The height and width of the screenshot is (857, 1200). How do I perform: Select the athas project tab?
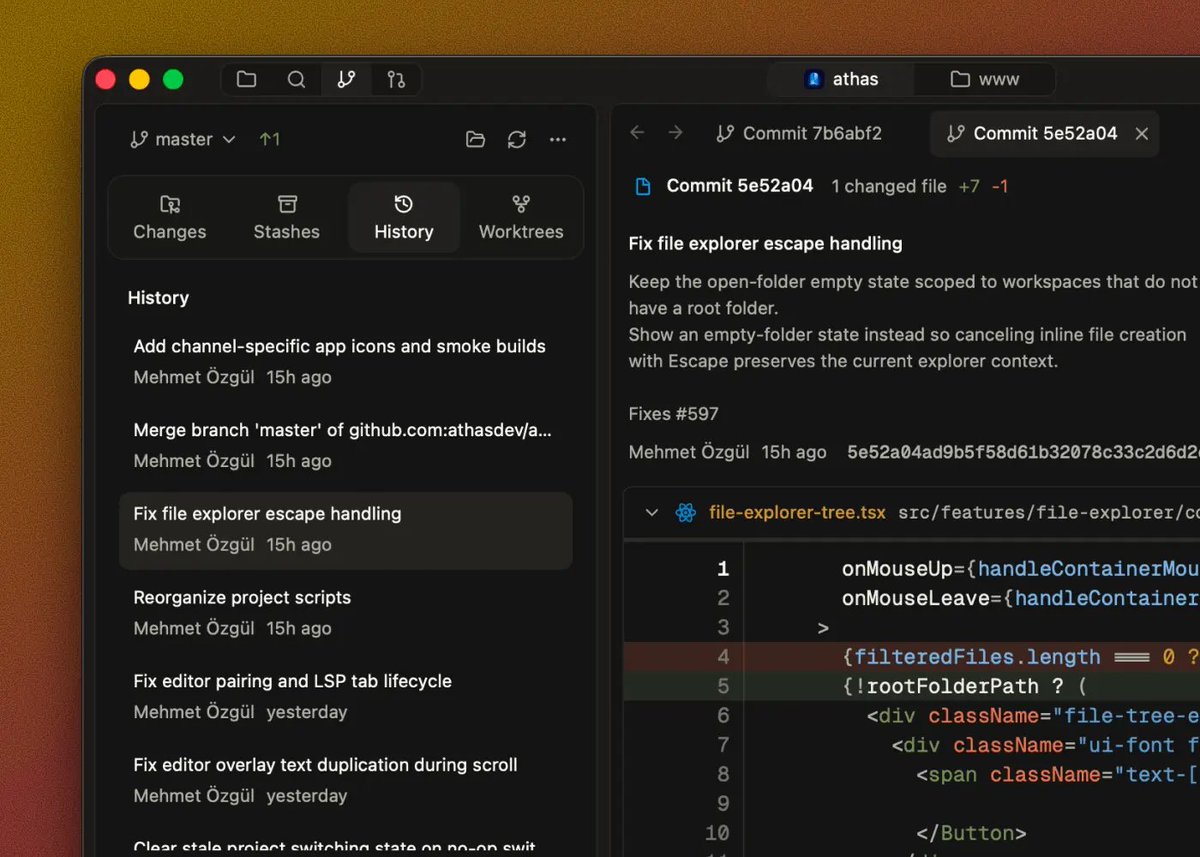[x=841, y=79]
